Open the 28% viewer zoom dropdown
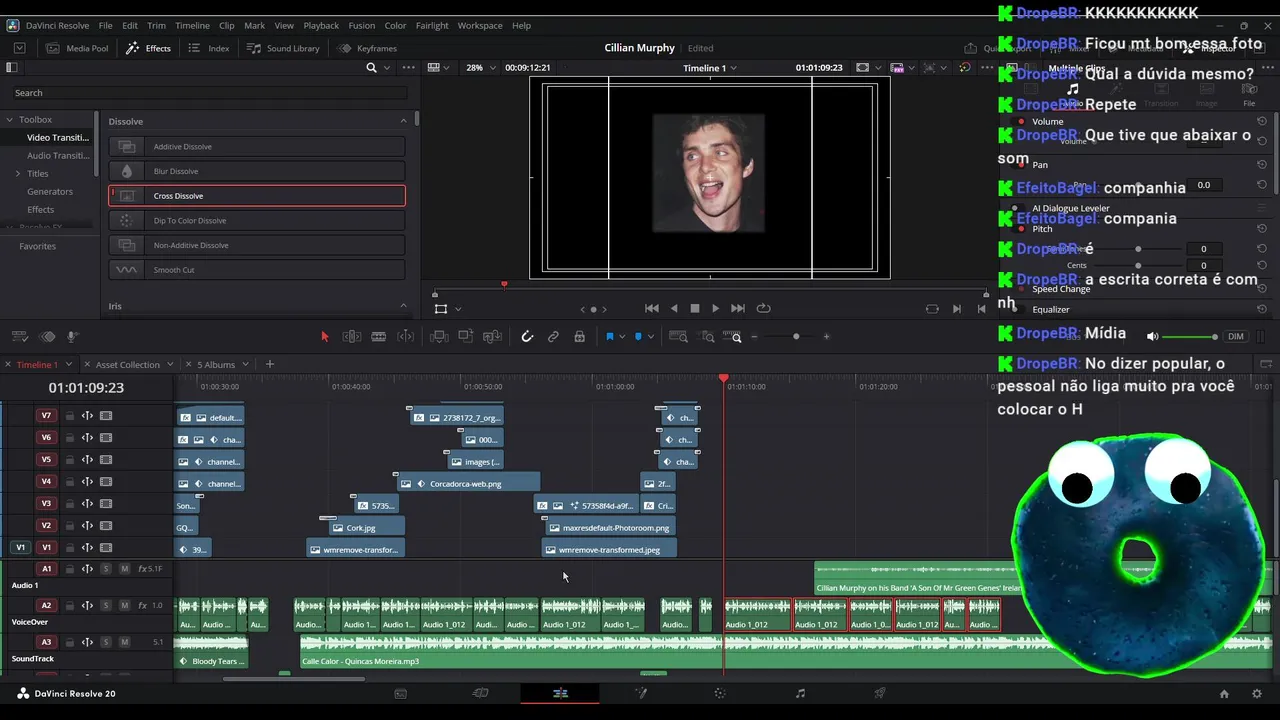The width and height of the screenshot is (1280, 720). click(480, 67)
